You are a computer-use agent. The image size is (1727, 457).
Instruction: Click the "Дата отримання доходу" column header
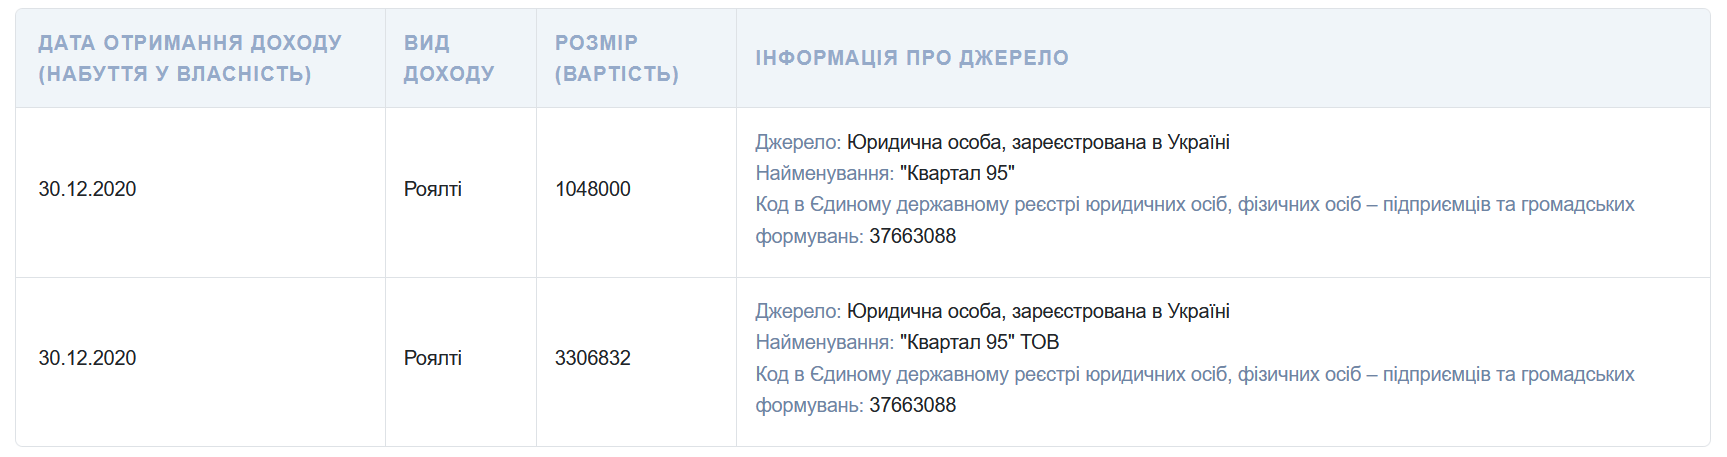coord(190,58)
